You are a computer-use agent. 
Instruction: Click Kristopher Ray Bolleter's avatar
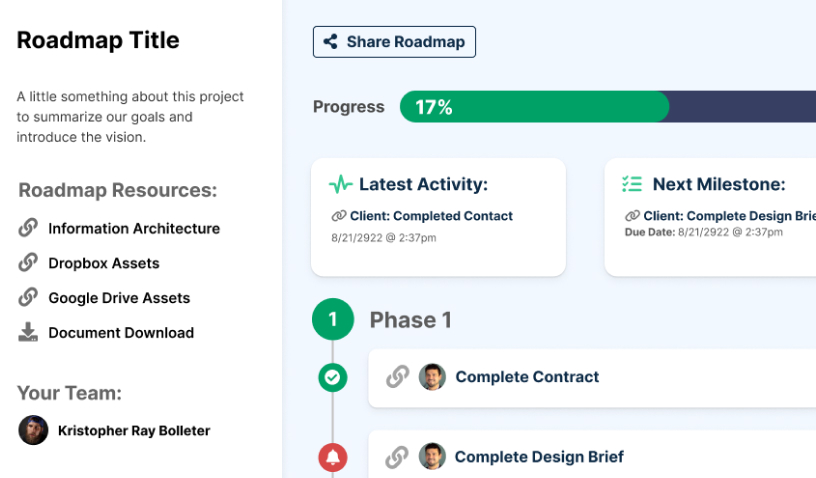tap(33, 430)
